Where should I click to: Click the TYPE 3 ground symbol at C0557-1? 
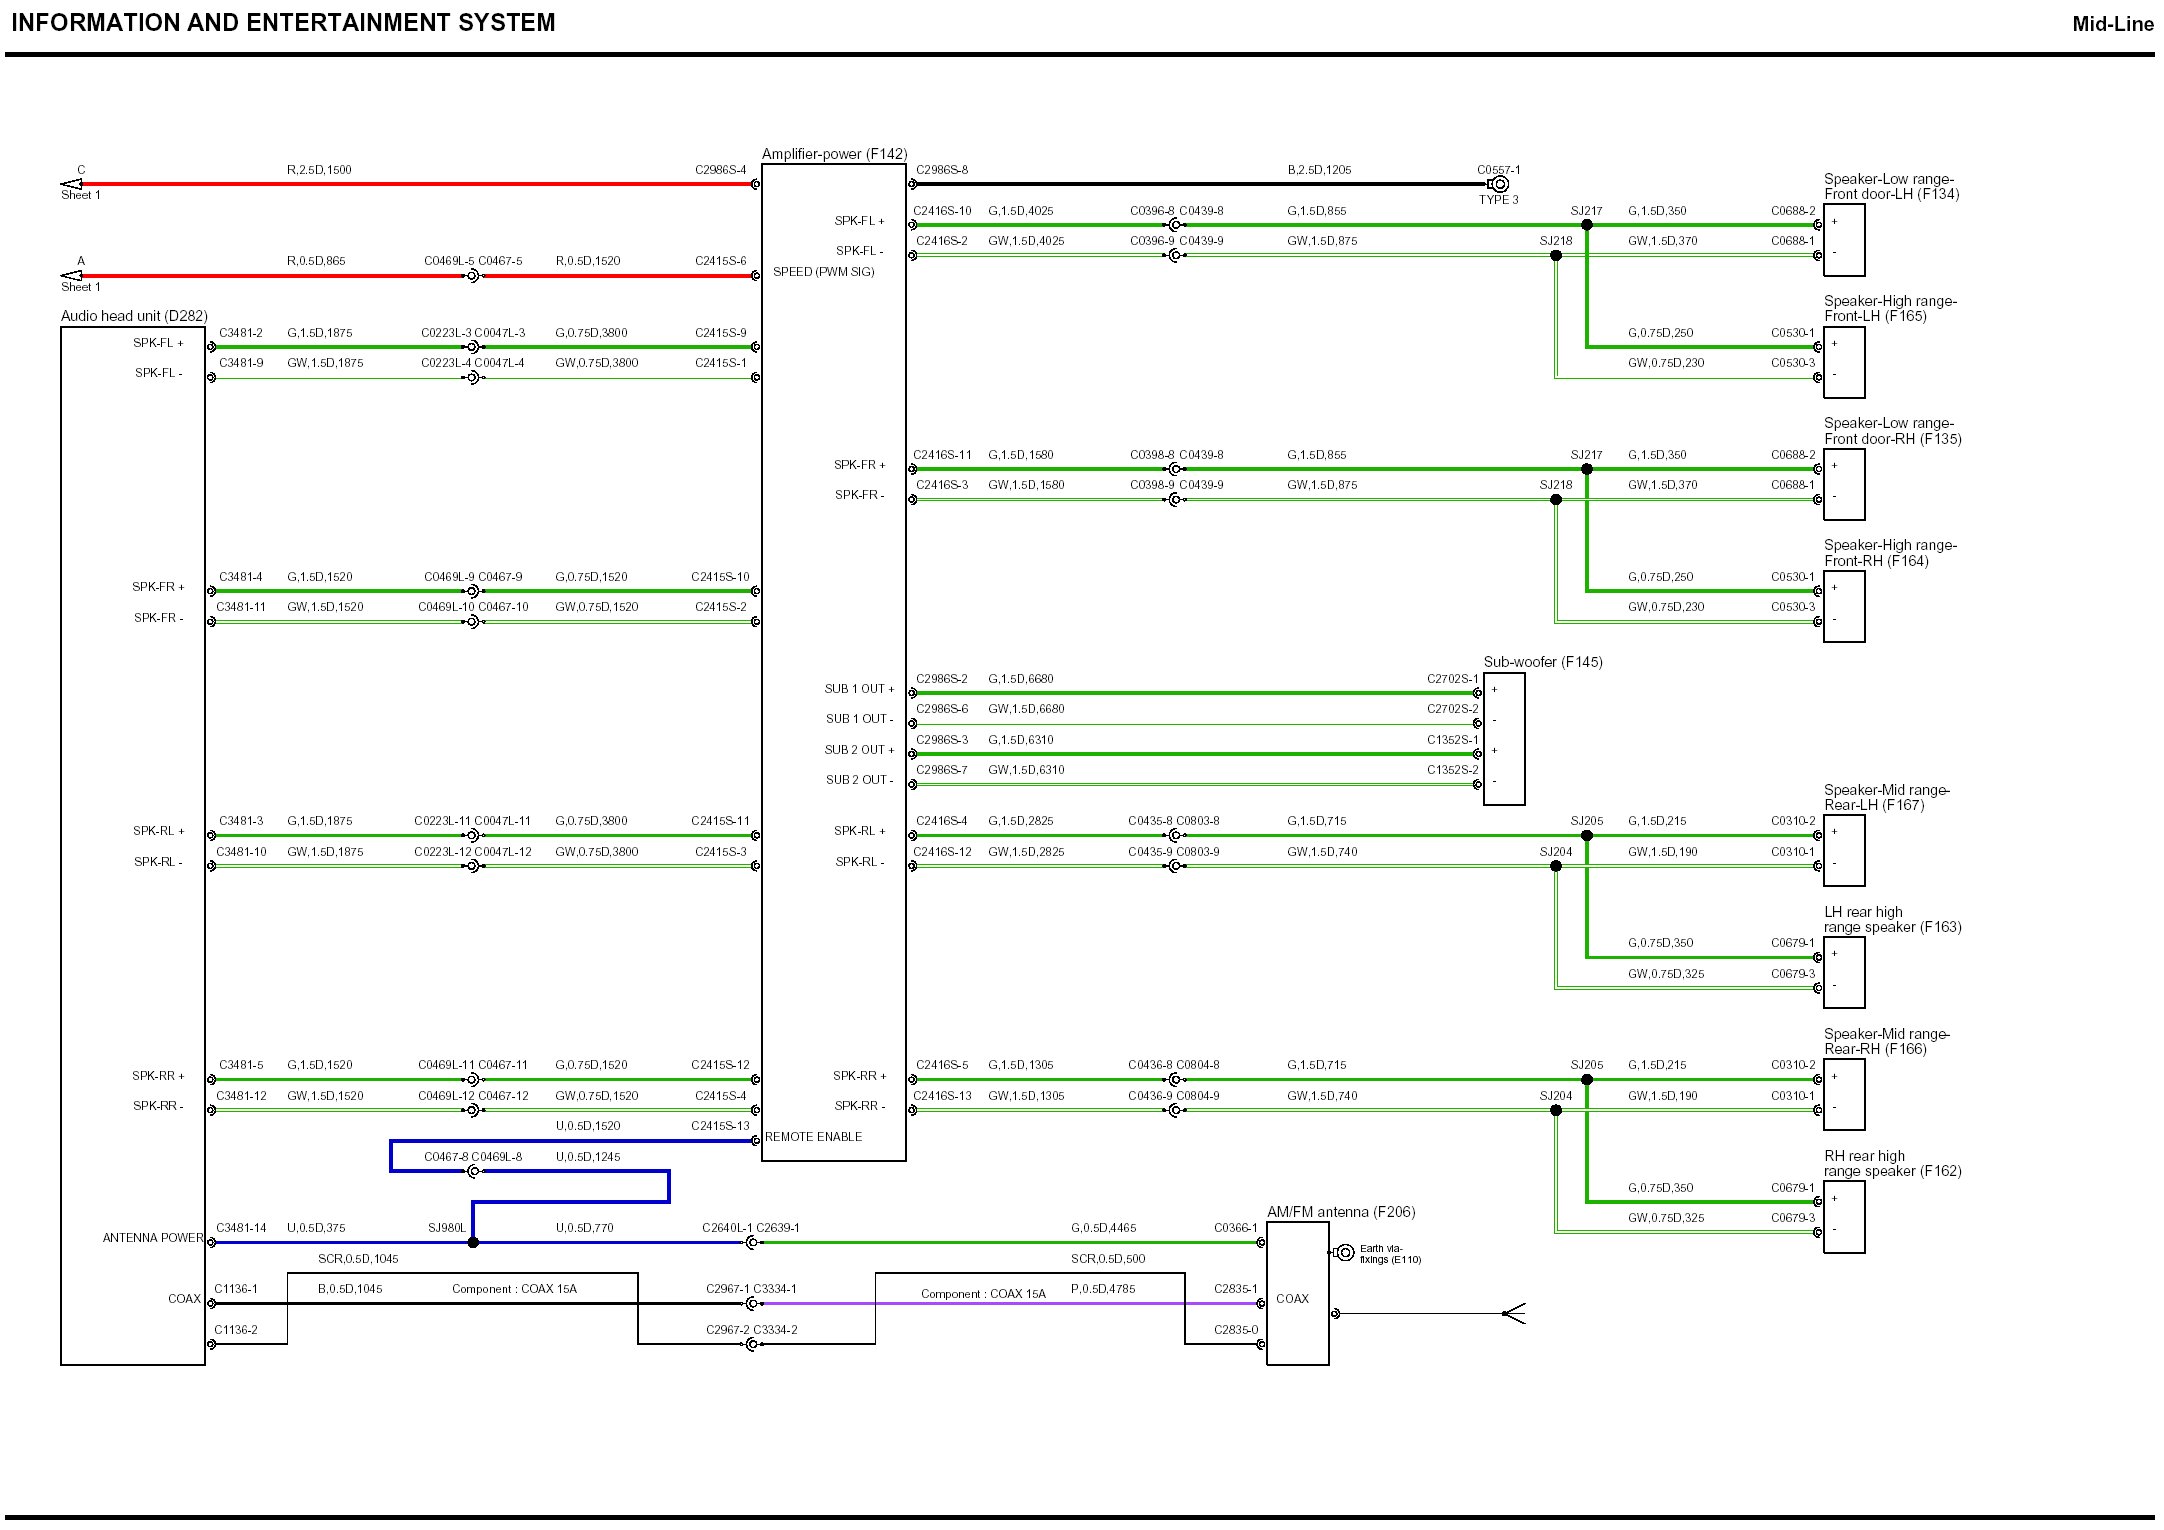coord(1499,184)
